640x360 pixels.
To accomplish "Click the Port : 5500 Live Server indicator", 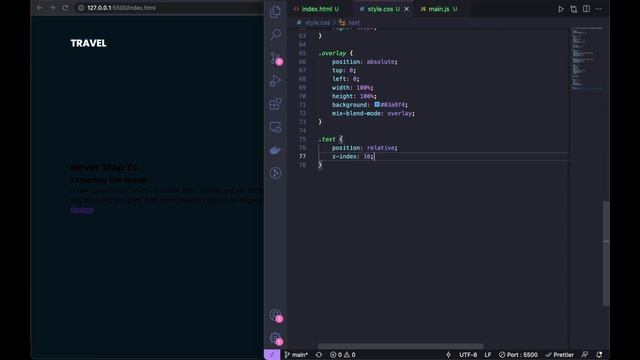I will (x=518, y=355).
